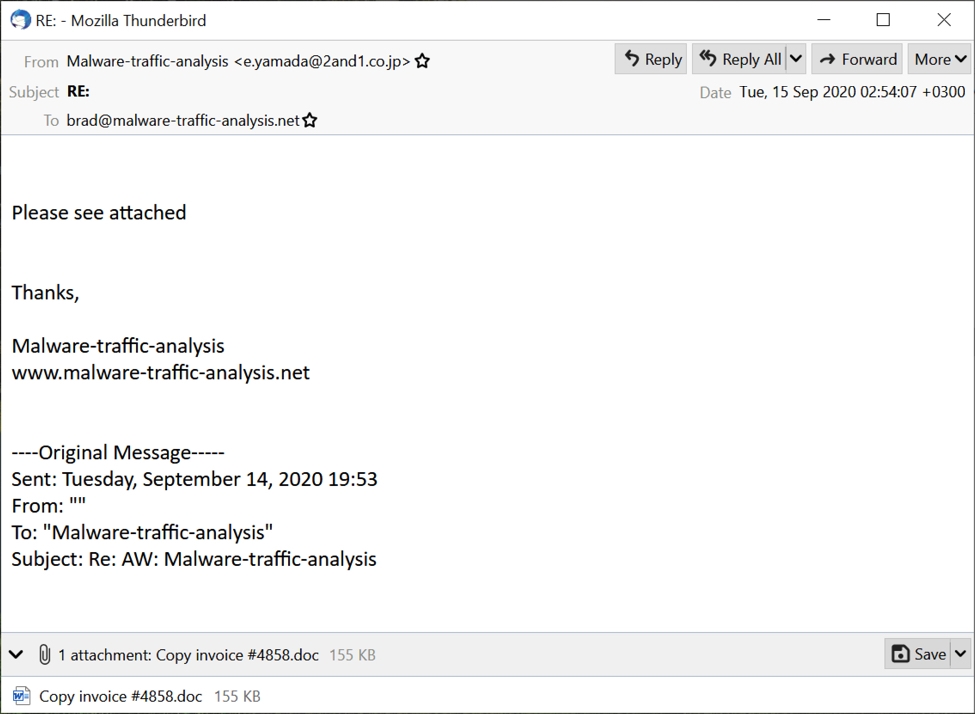Click the Reply button
Screen dimensions: 975x714
pyautogui.click(x=650, y=59)
